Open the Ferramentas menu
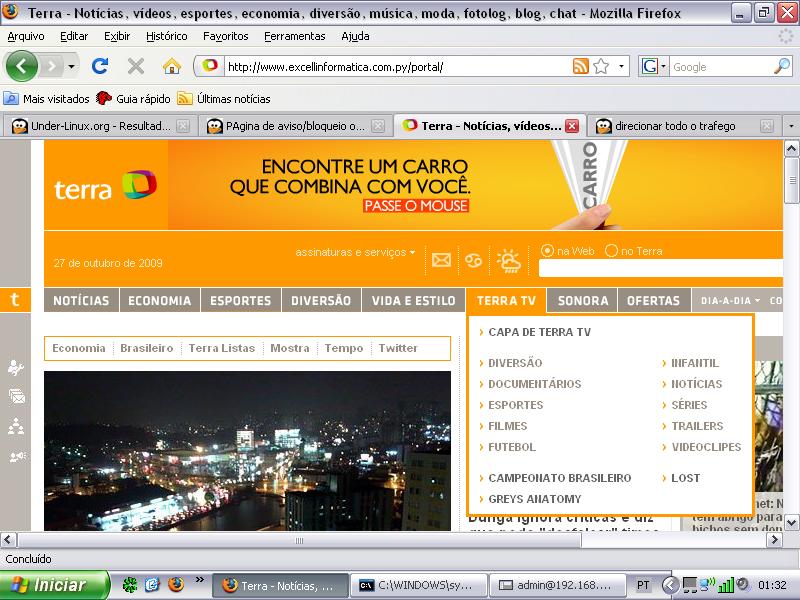Image resolution: width=800 pixels, height=600 pixels. (x=294, y=36)
